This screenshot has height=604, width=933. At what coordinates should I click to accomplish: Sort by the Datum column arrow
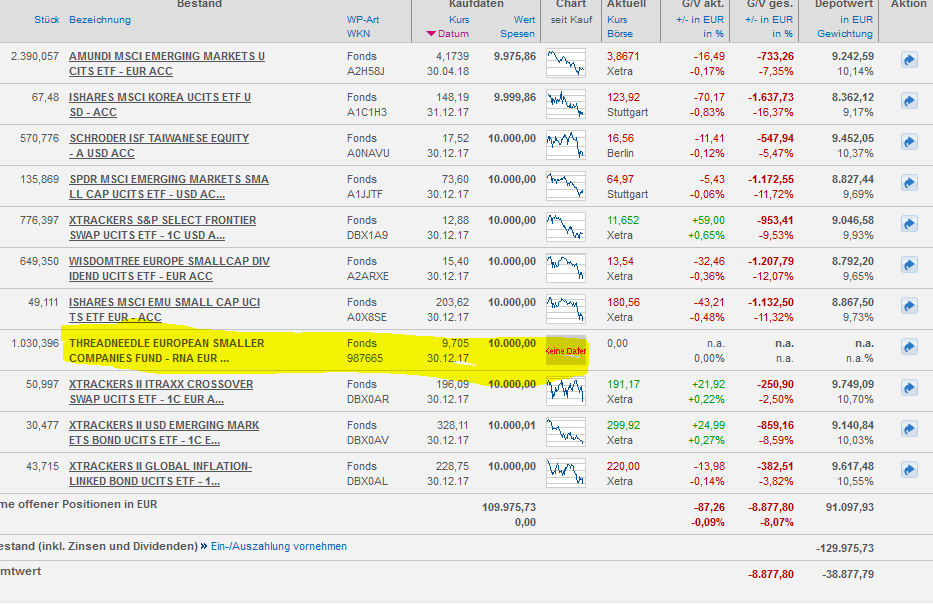[x=431, y=34]
